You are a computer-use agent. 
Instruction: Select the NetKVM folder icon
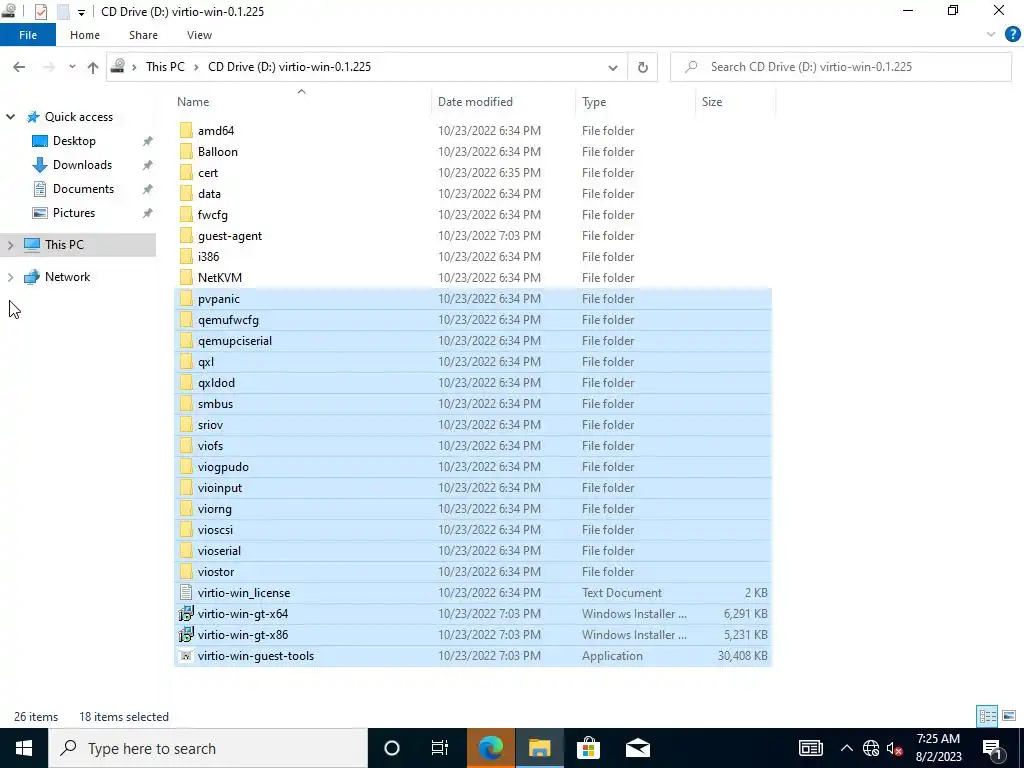(186, 278)
